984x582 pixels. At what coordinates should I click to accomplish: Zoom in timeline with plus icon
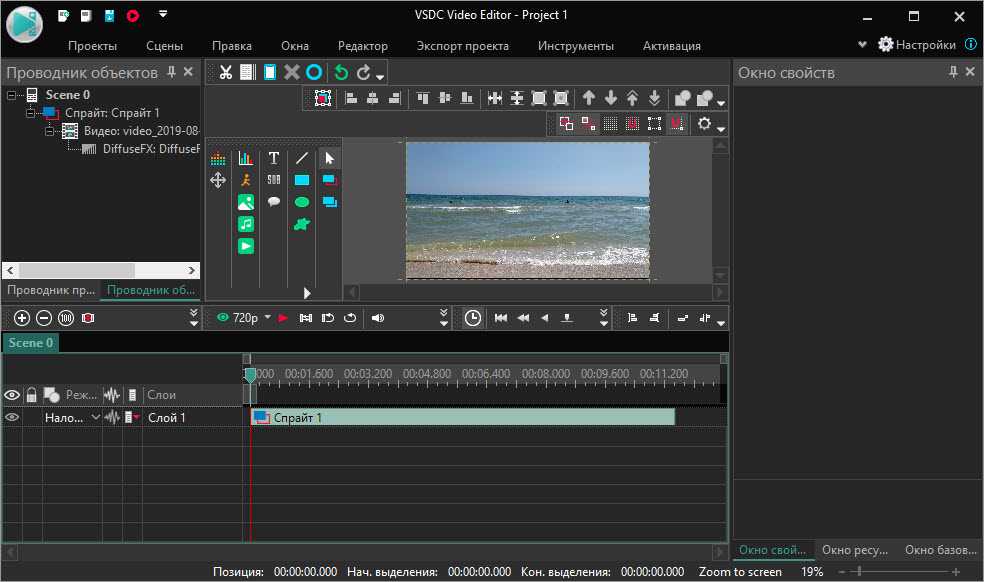point(22,318)
